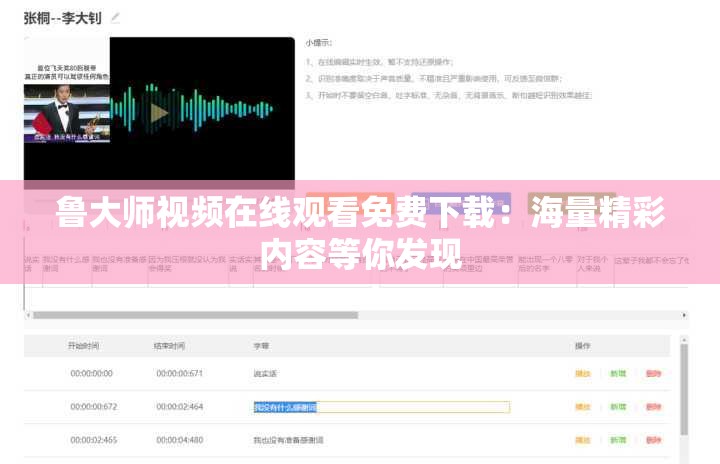Click the horizontal timeline scrollbar thumb
Image resolution: width=720 pixels, height=464 pixels.
coord(196,315)
